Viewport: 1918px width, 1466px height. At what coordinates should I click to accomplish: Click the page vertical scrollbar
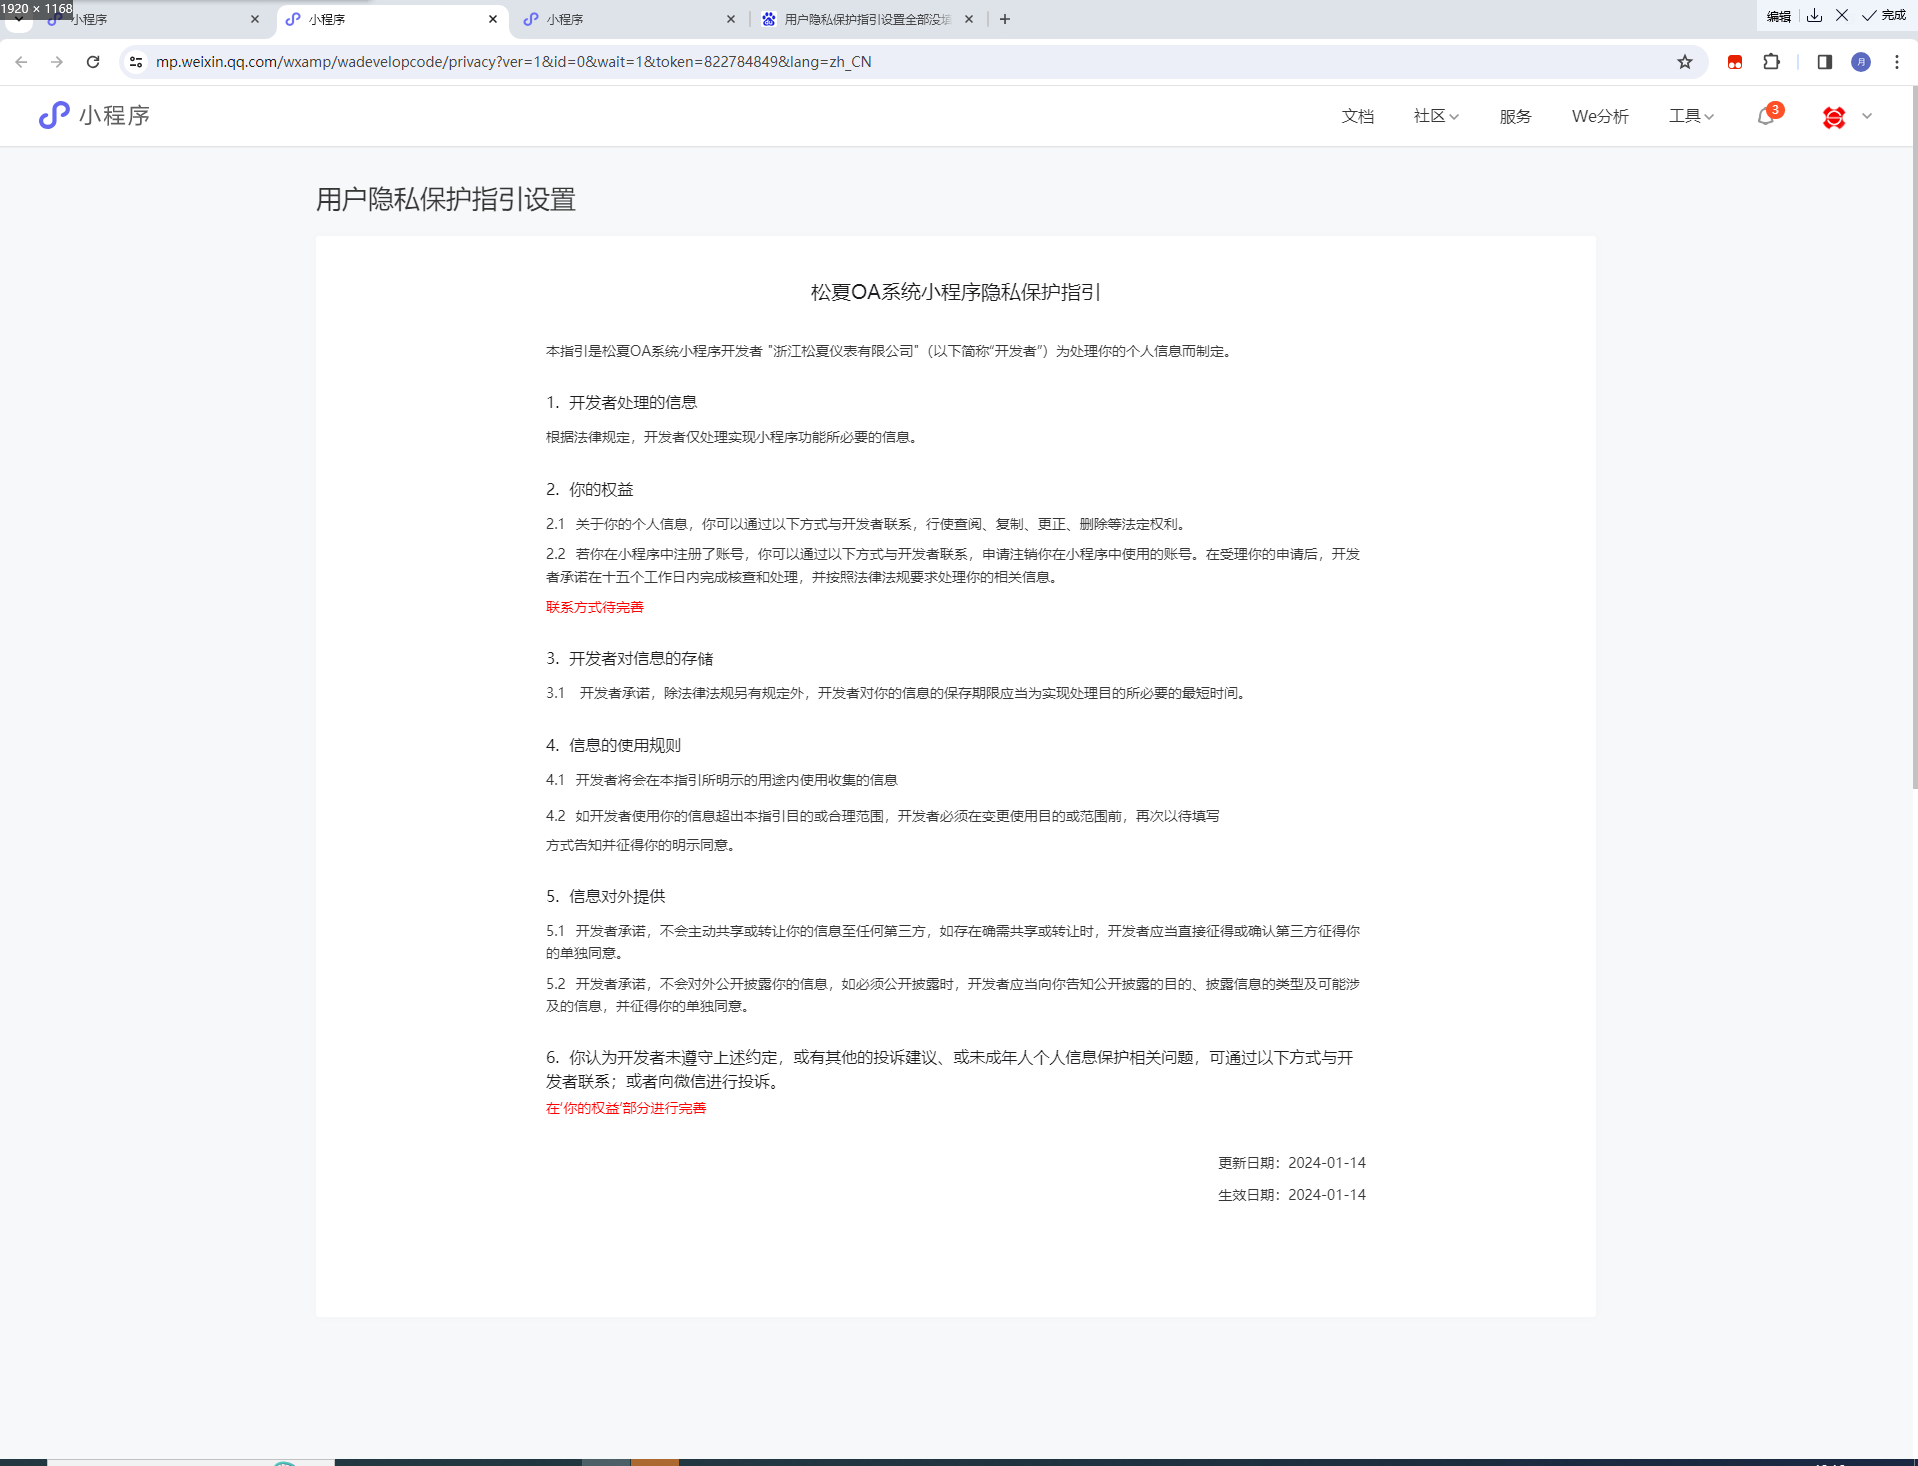click(x=1914, y=438)
